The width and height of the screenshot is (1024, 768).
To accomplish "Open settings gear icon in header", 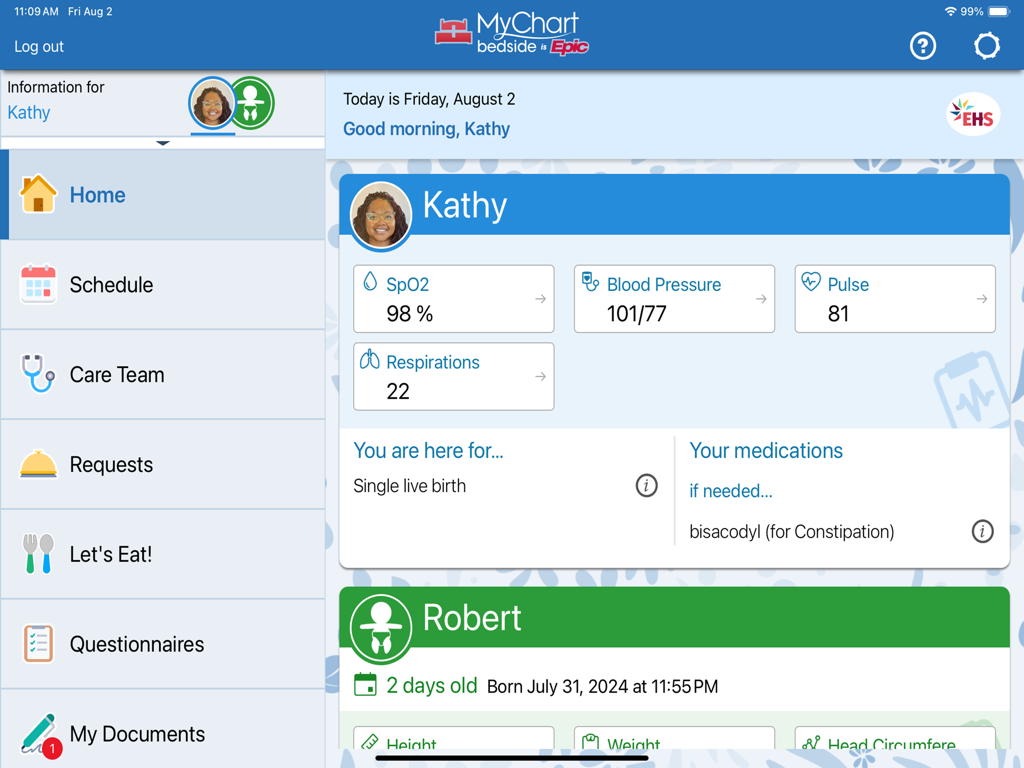I will click(986, 46).
